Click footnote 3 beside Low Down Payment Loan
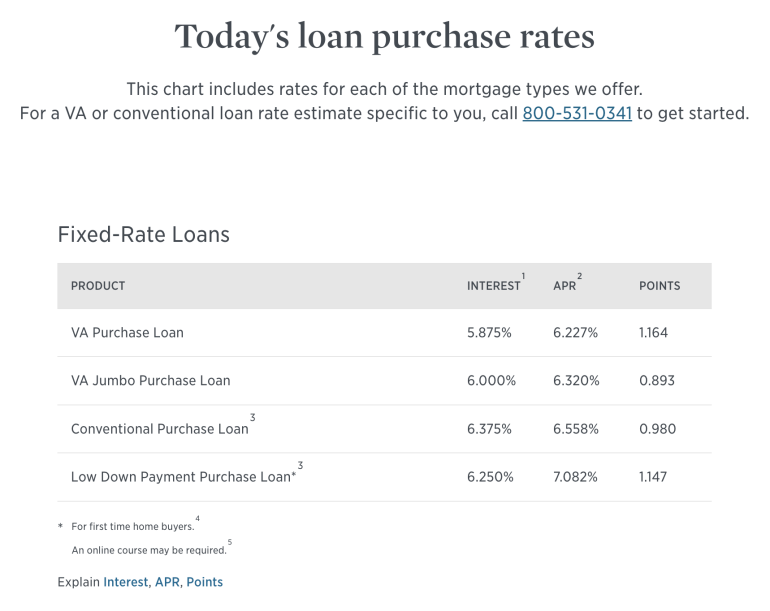Screen dimensions: 770x611 pos(300,465)
